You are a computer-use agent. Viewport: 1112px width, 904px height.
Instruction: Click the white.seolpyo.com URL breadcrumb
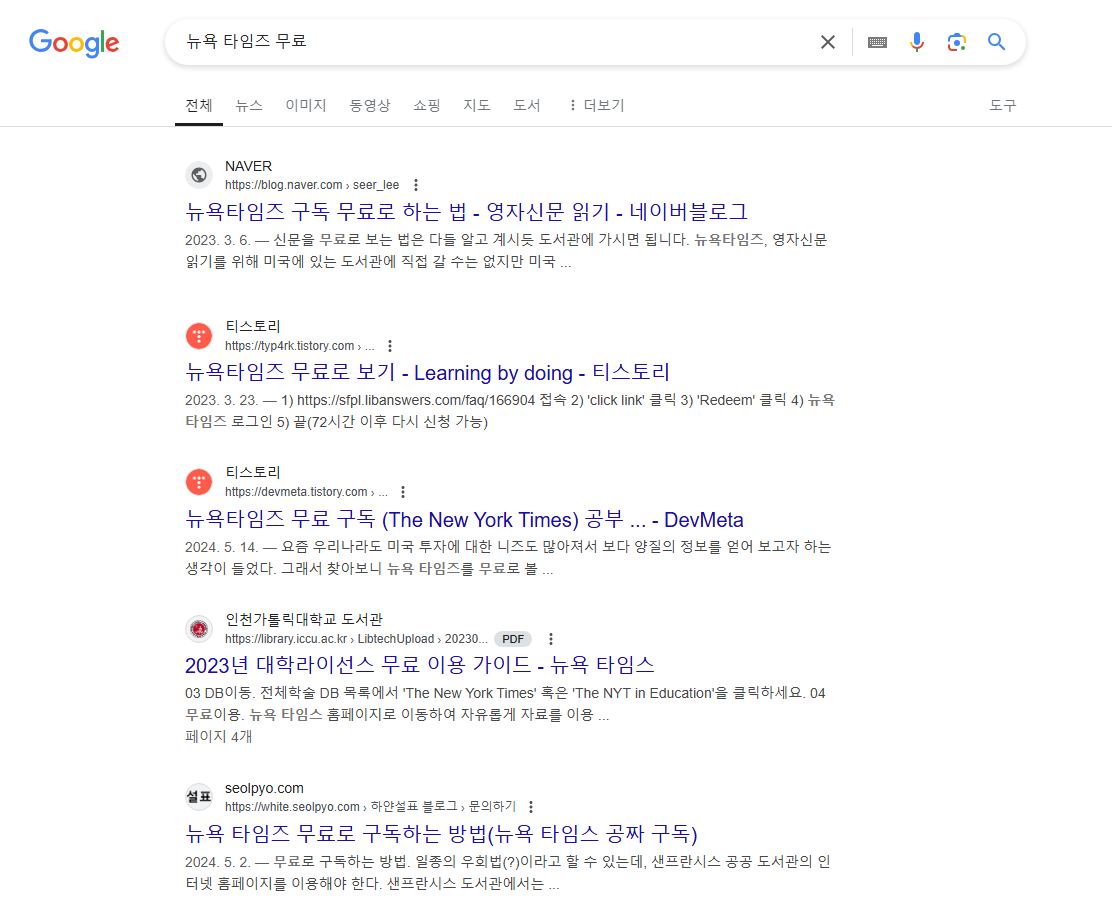370,807
